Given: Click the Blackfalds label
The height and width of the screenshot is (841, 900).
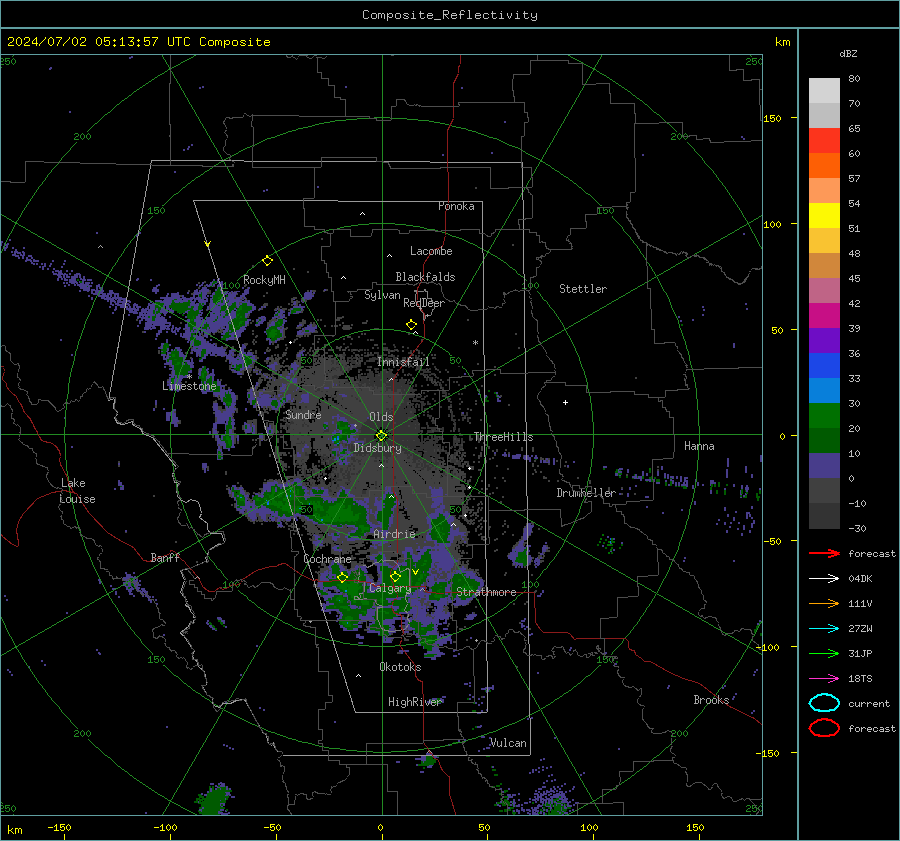Looking at the screenshot, I should pyautogui.click(x=425, y=277).
